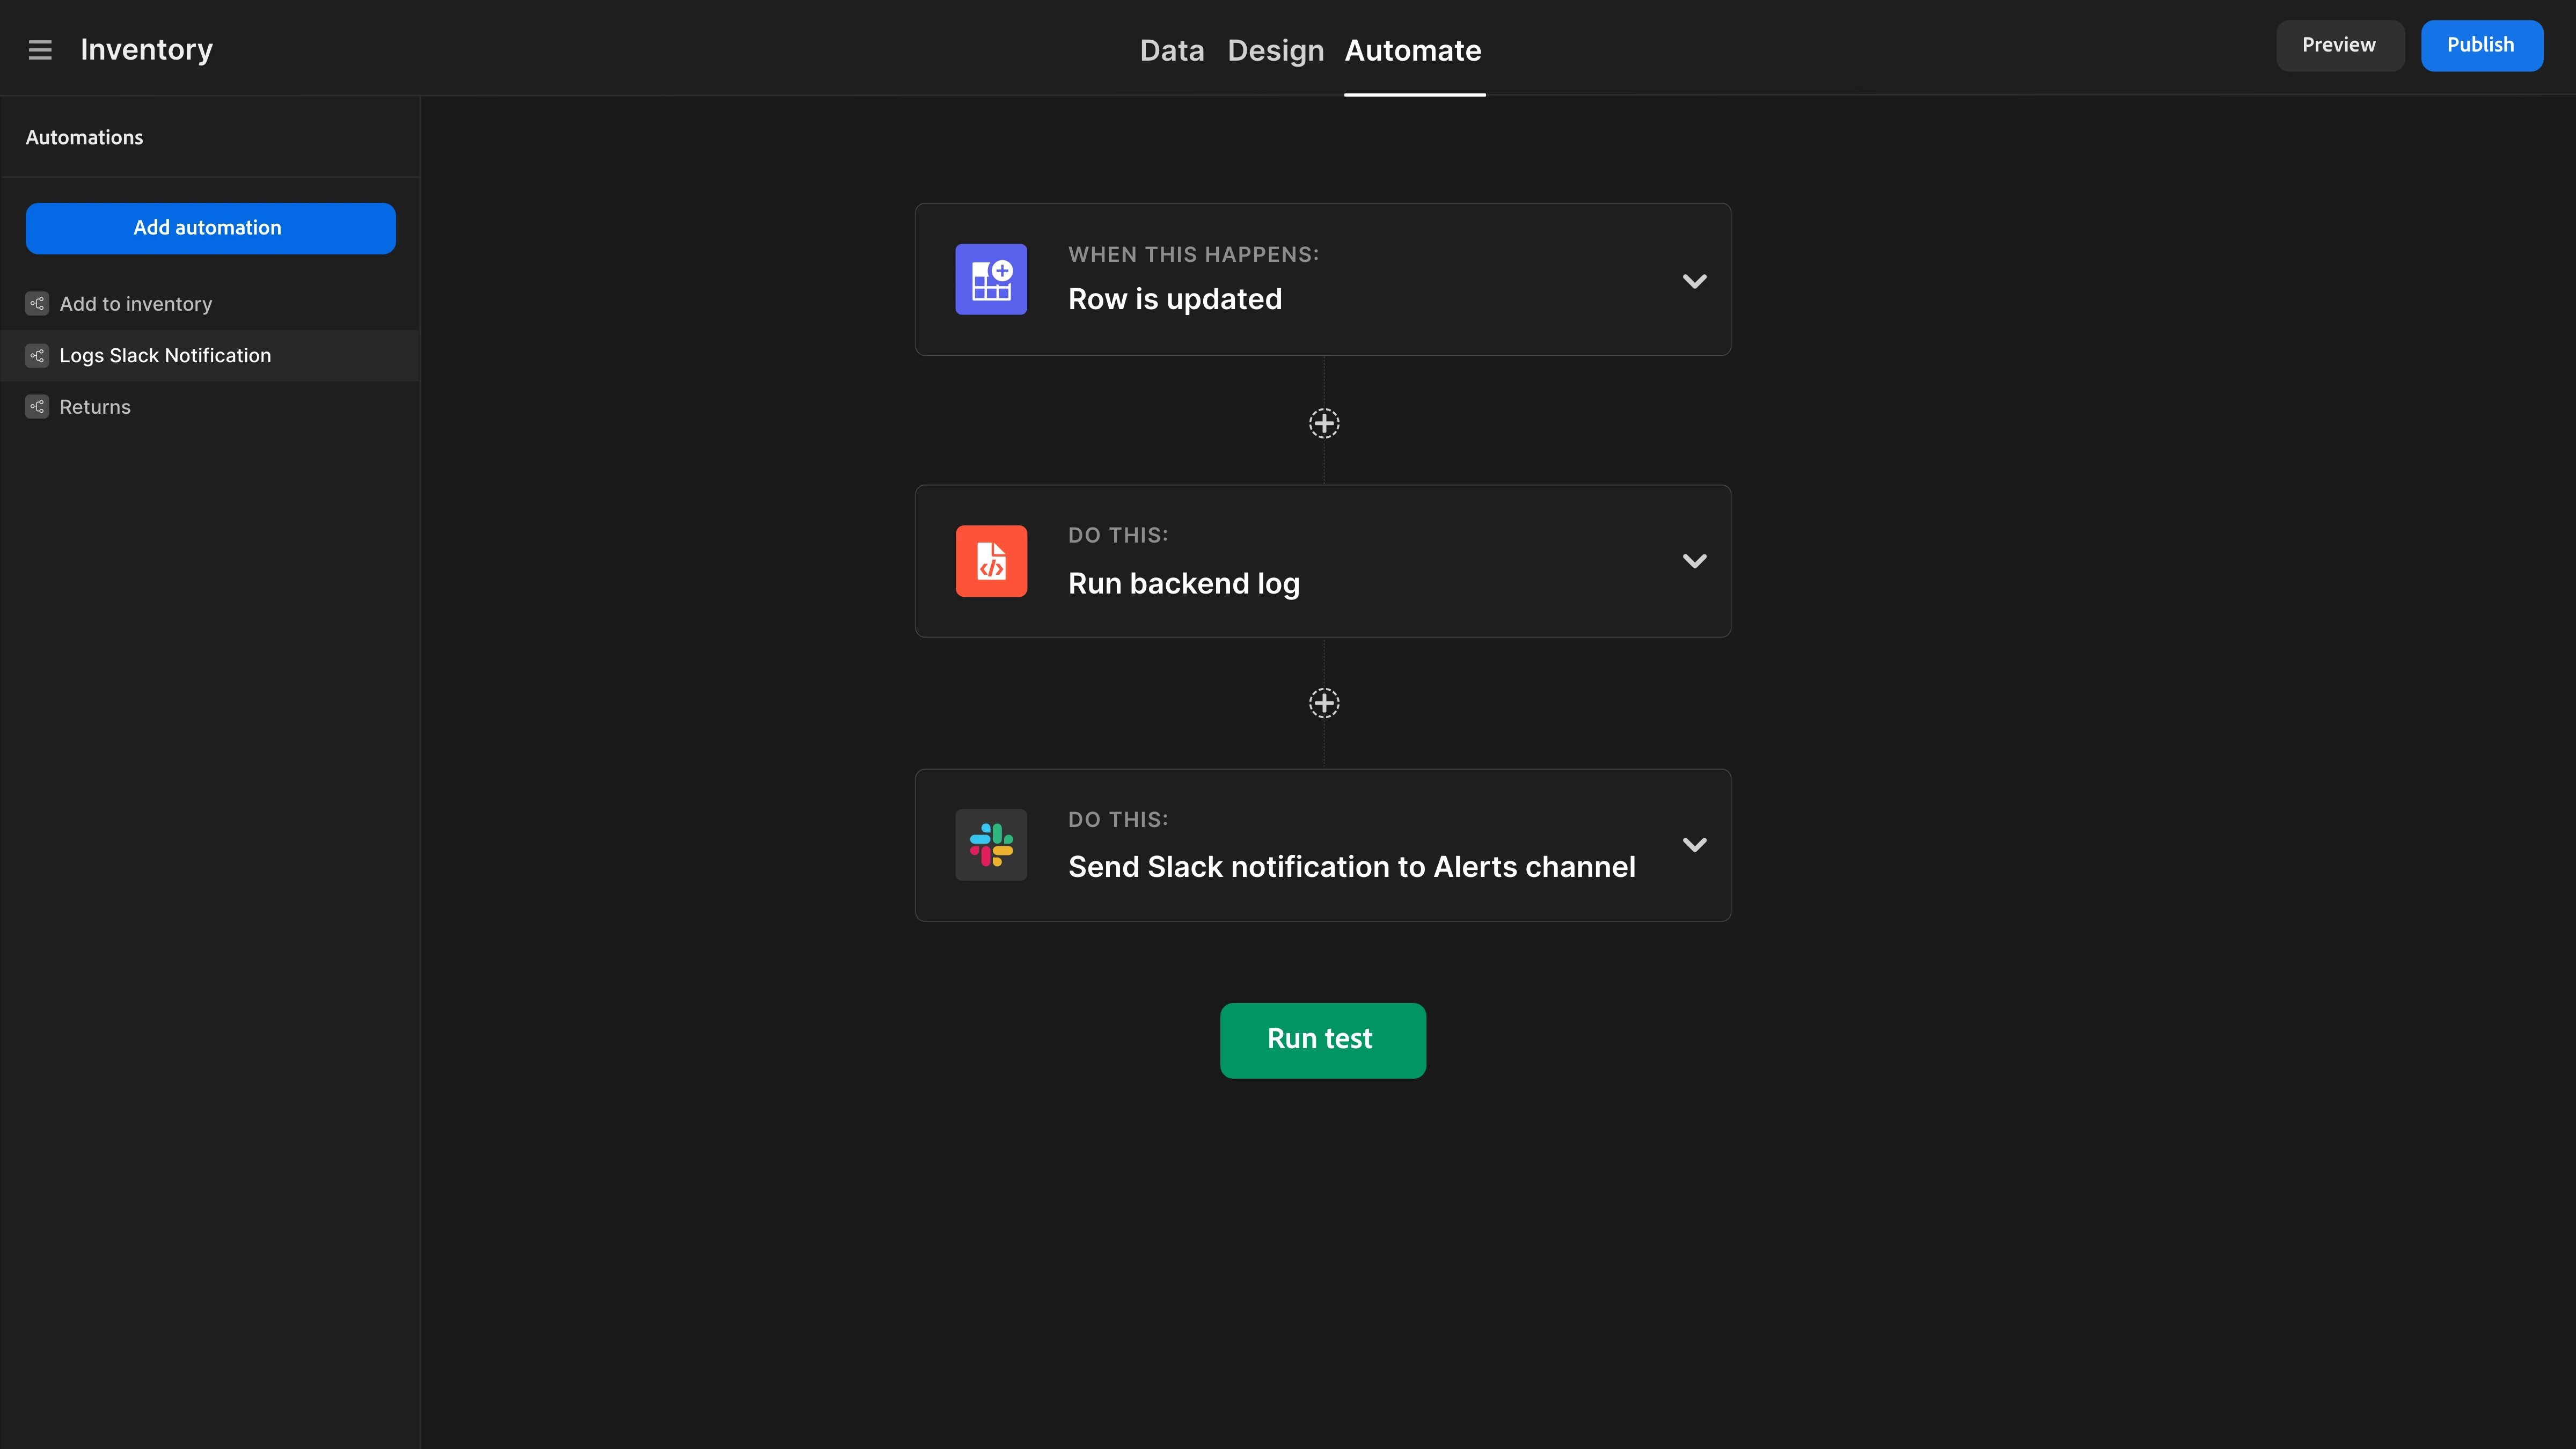The image size is (2576, 1449).
Task: Click the second plus connector between actions
Action: click(1323, 702)
